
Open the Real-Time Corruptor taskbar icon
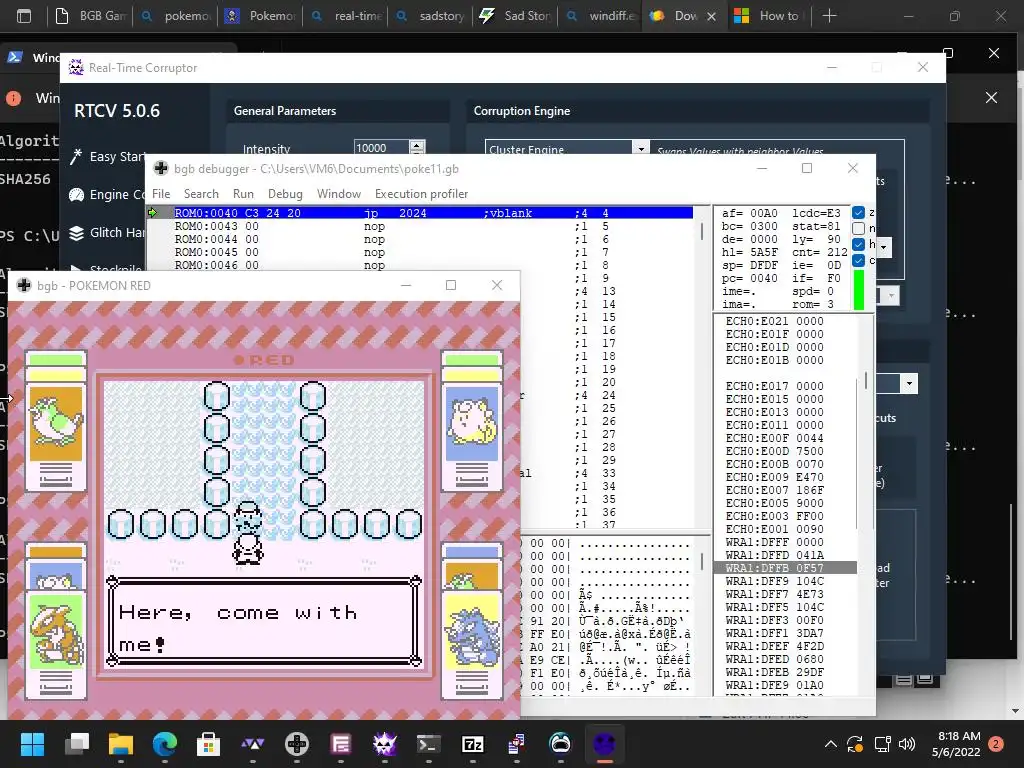(385, 743)
